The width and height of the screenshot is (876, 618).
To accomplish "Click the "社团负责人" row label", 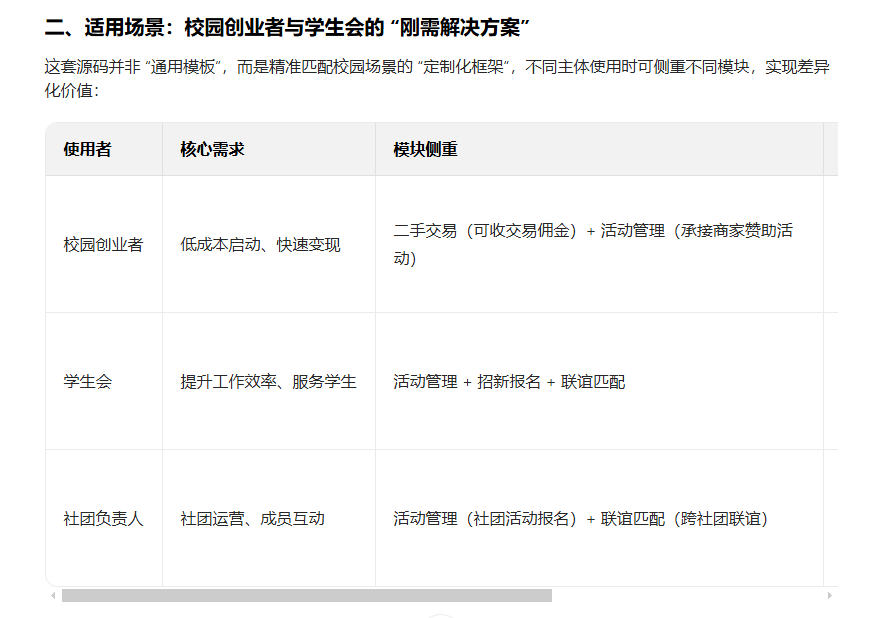I will coord(105,519).
